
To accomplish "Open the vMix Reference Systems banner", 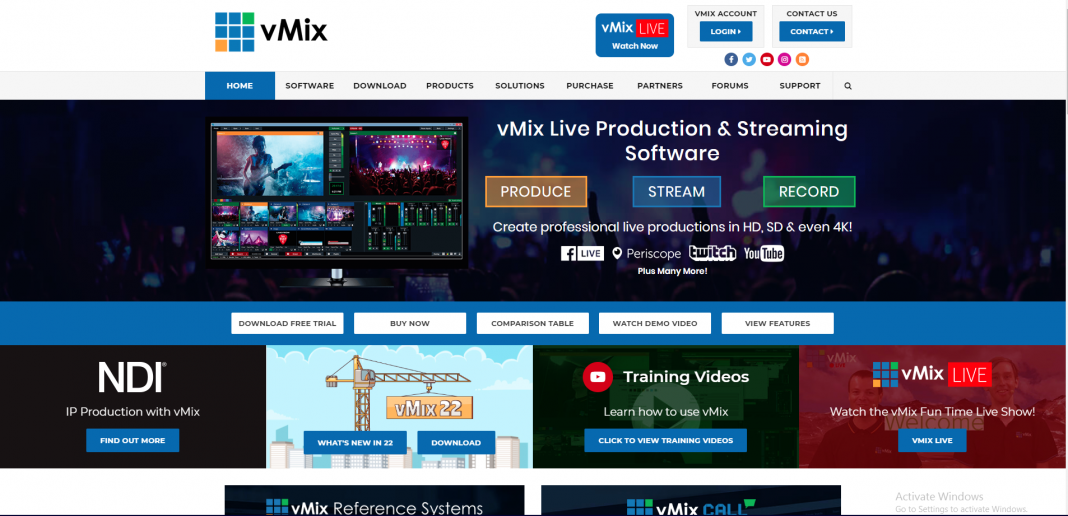I will pos(375,500).
